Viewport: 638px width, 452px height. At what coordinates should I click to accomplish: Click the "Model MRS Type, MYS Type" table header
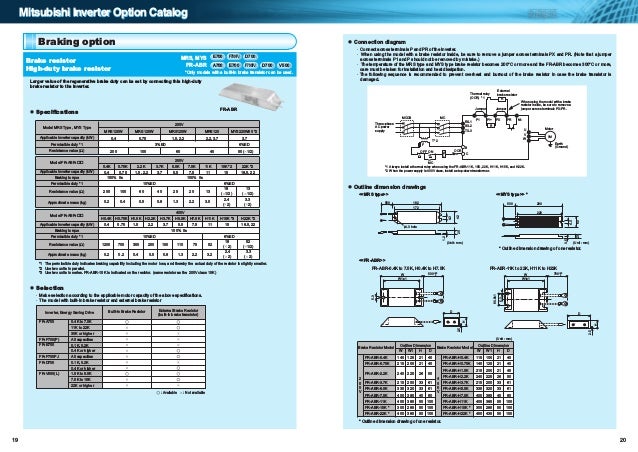pos(67,127)
